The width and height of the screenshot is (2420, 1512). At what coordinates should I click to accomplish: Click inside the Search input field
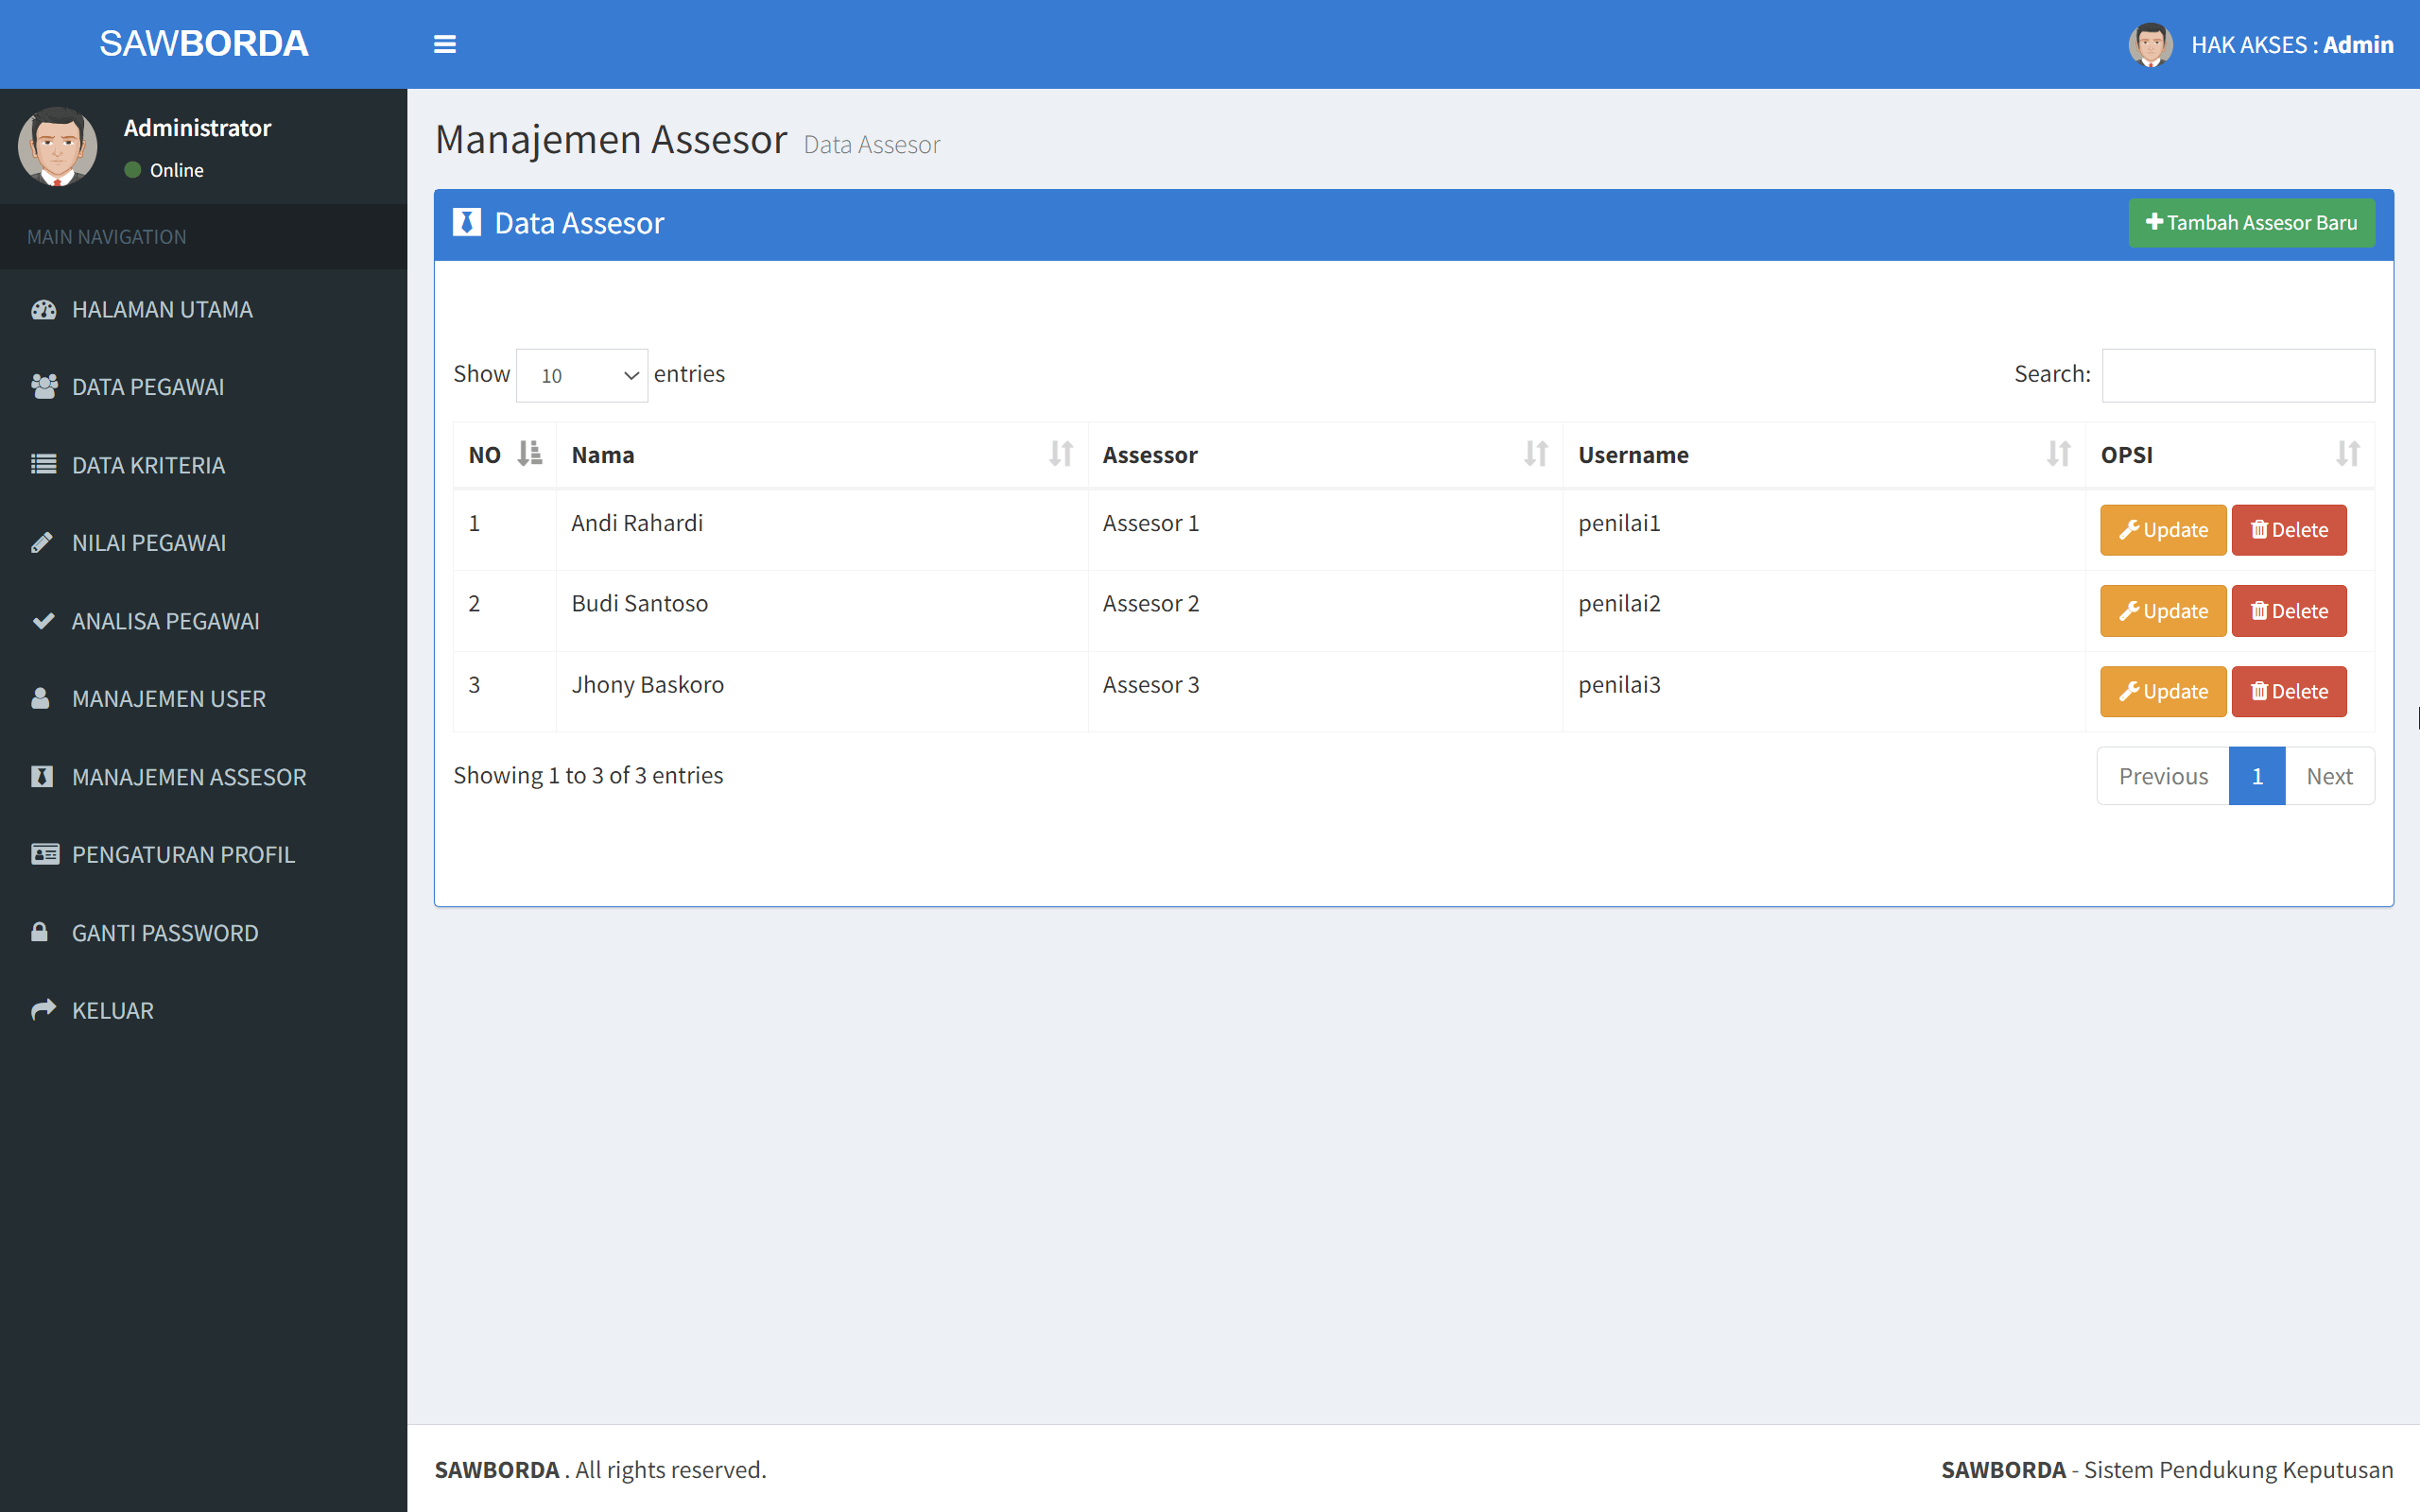coord(2237,374)
